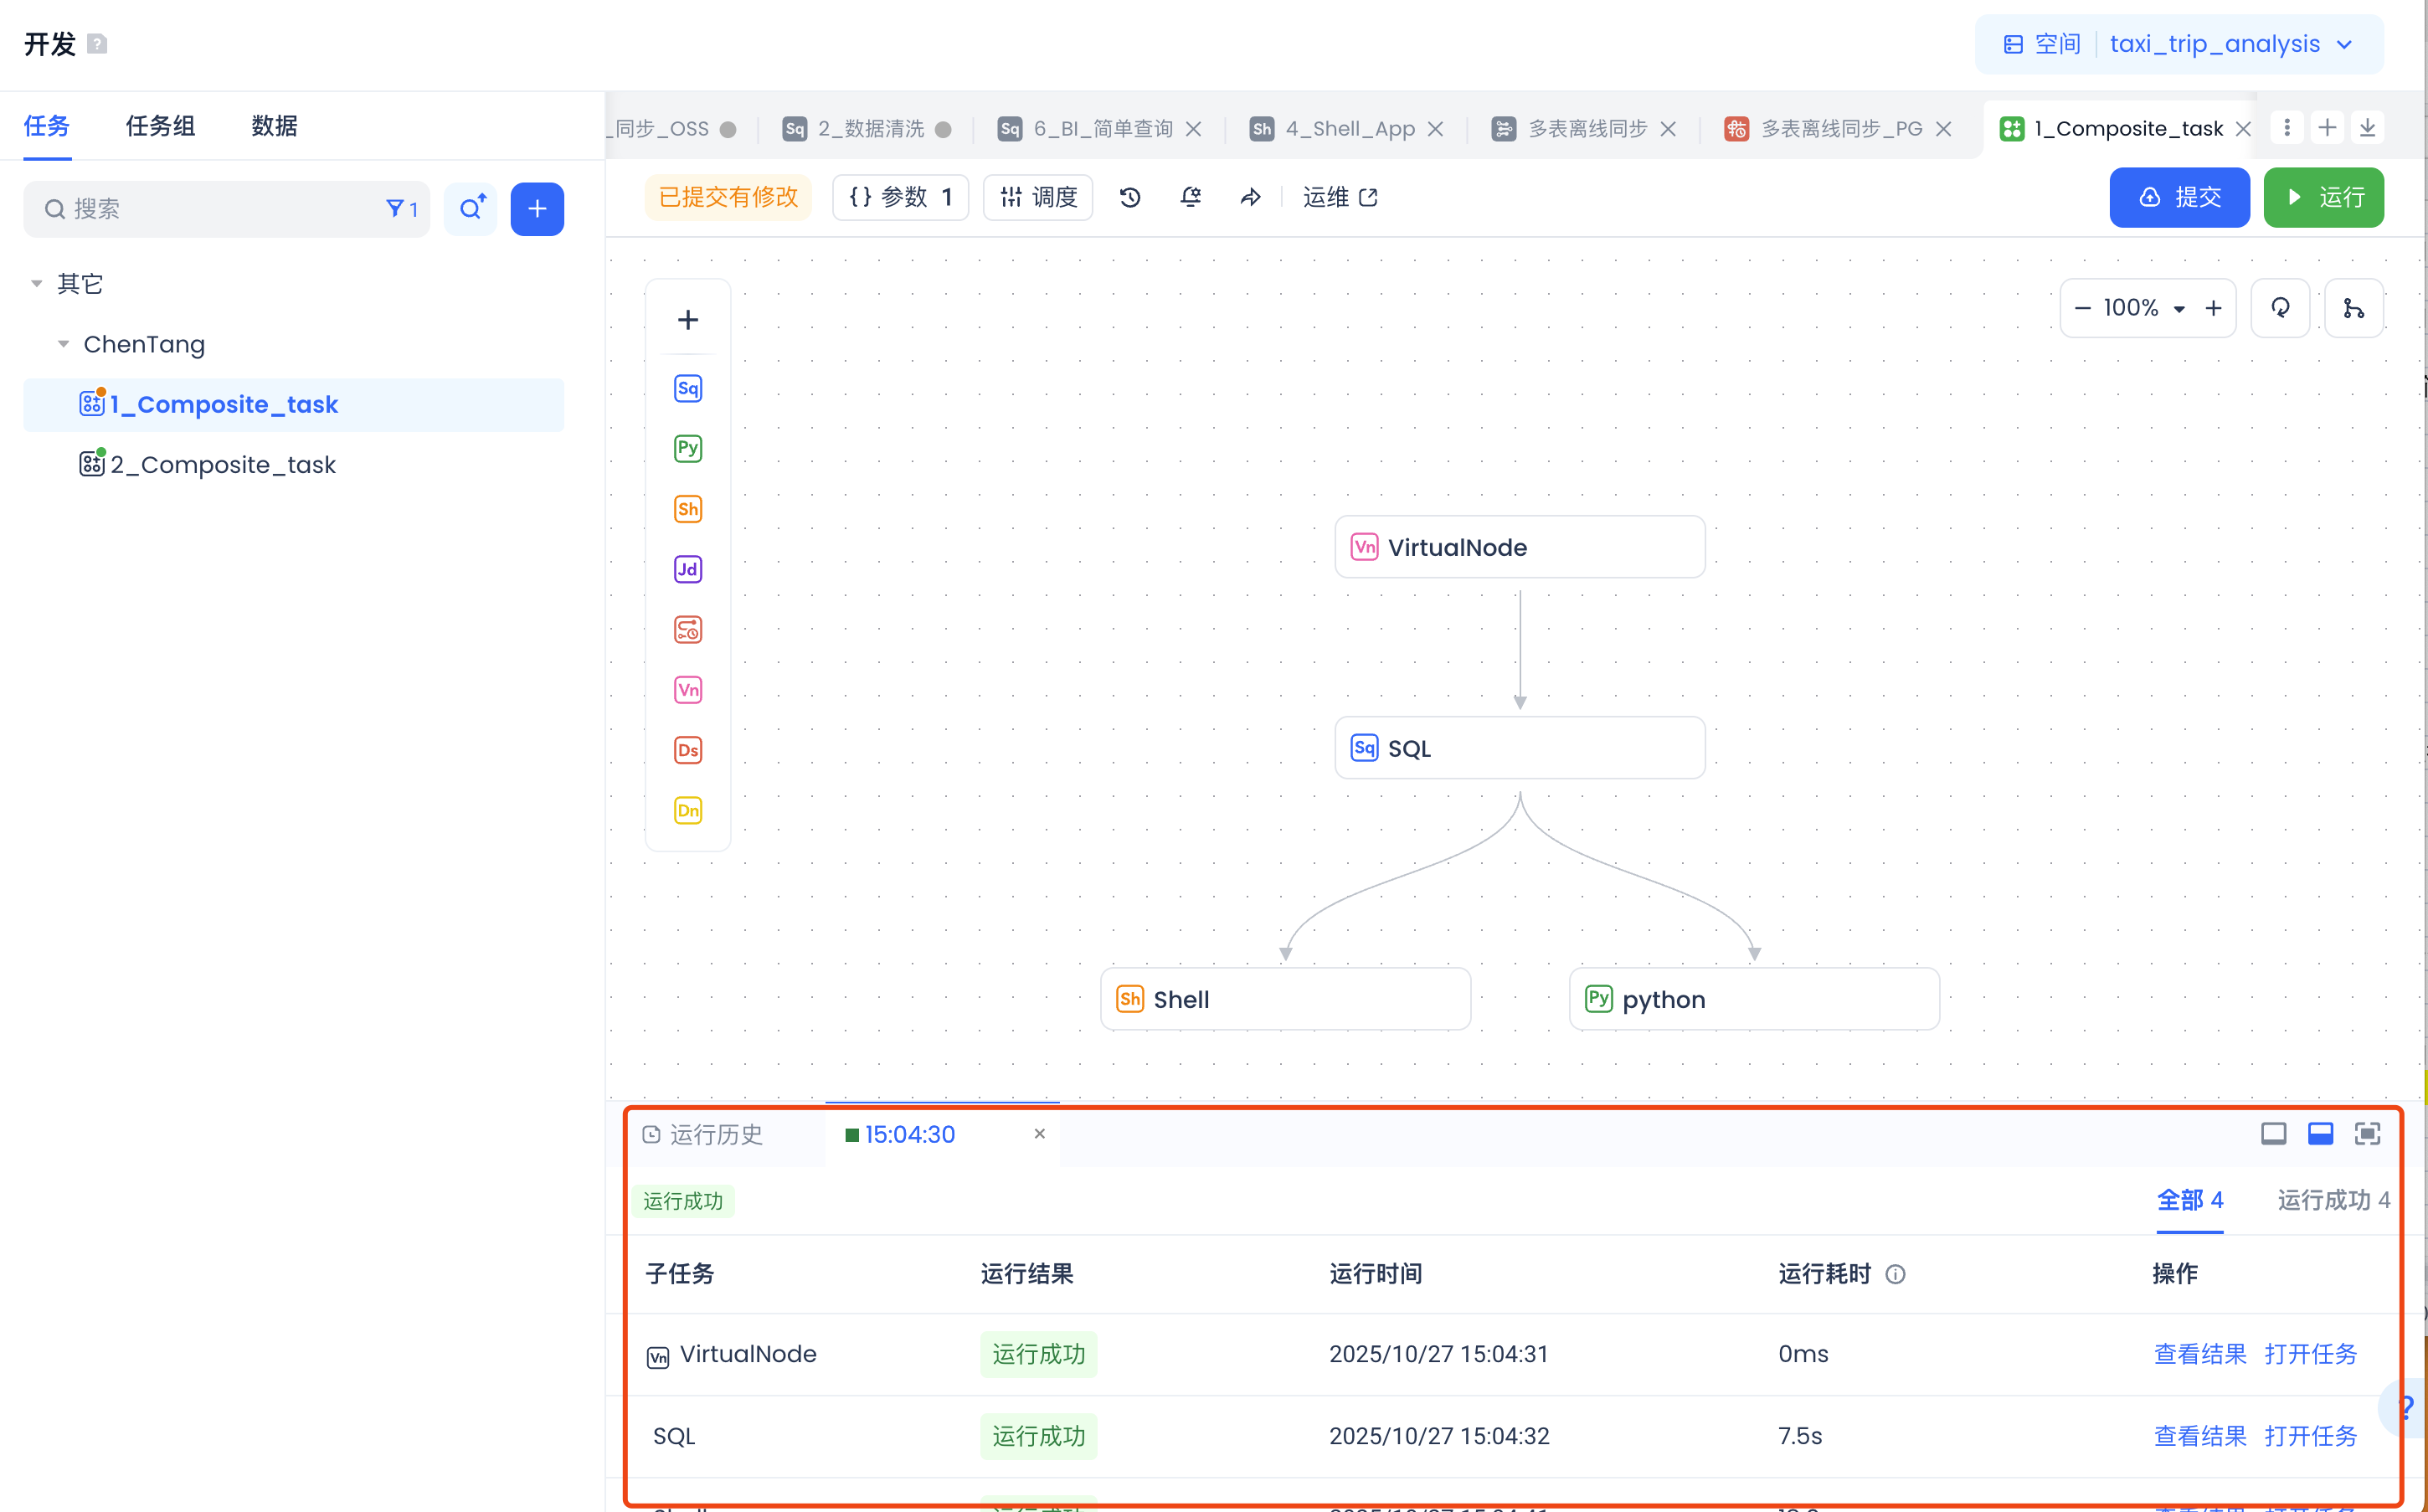Collapse the ChenTang folder

(63, 344)
